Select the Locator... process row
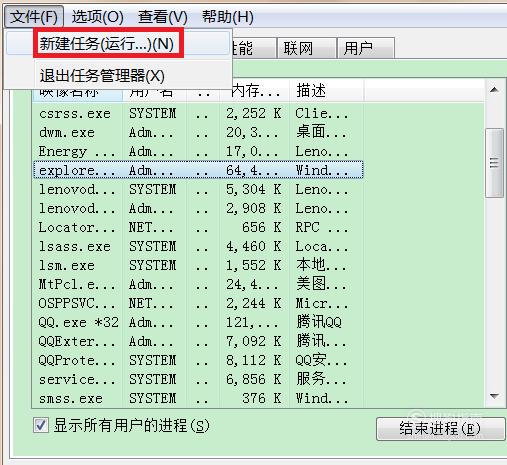This screenshot has width=507, height=465. [198, 228]
